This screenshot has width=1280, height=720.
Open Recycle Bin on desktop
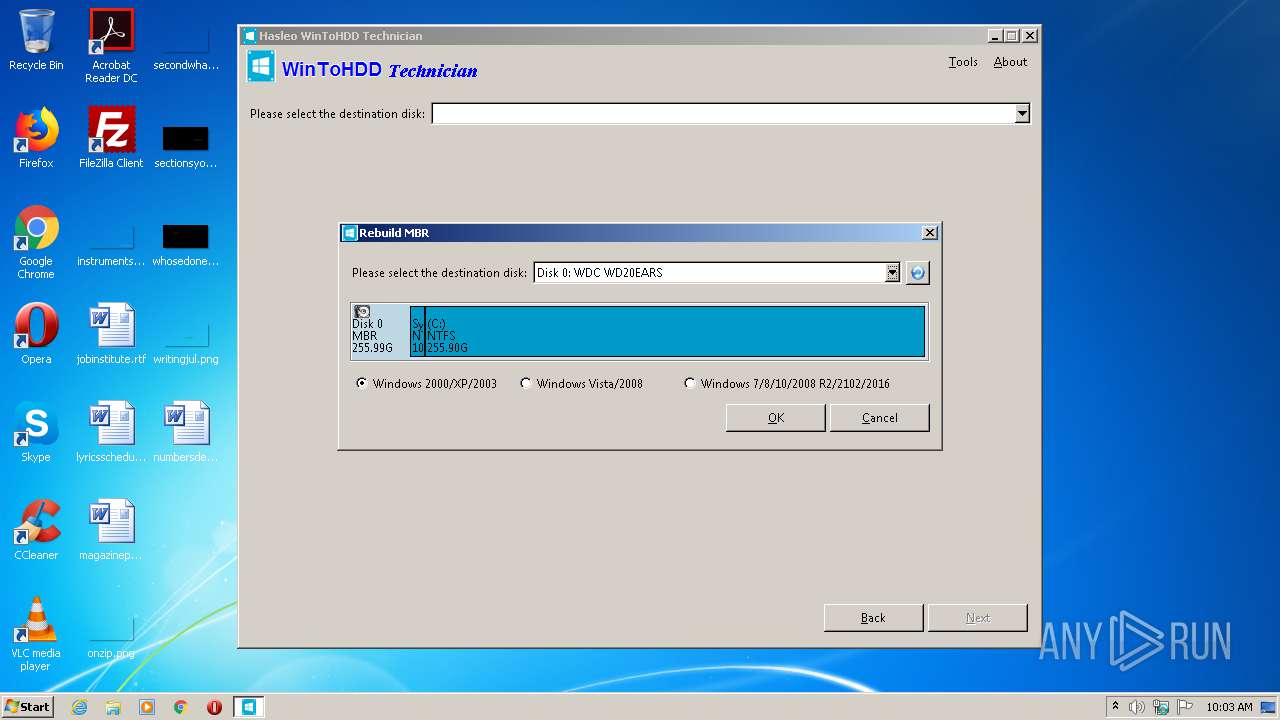click(36, 40)
